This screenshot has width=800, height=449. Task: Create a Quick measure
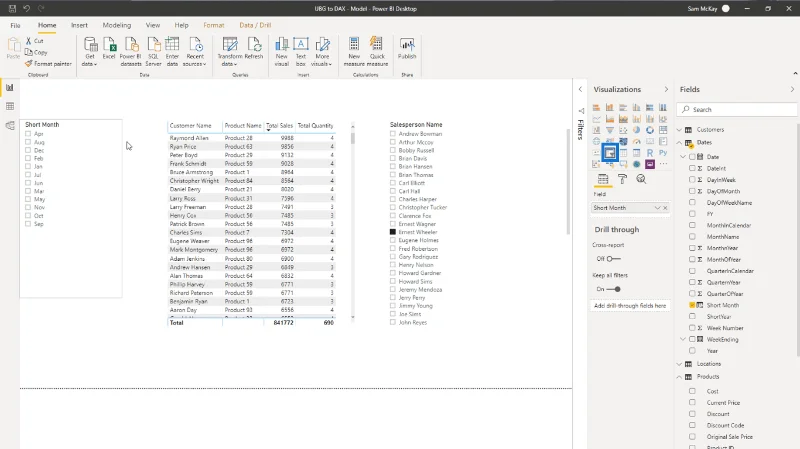point(377,52)
